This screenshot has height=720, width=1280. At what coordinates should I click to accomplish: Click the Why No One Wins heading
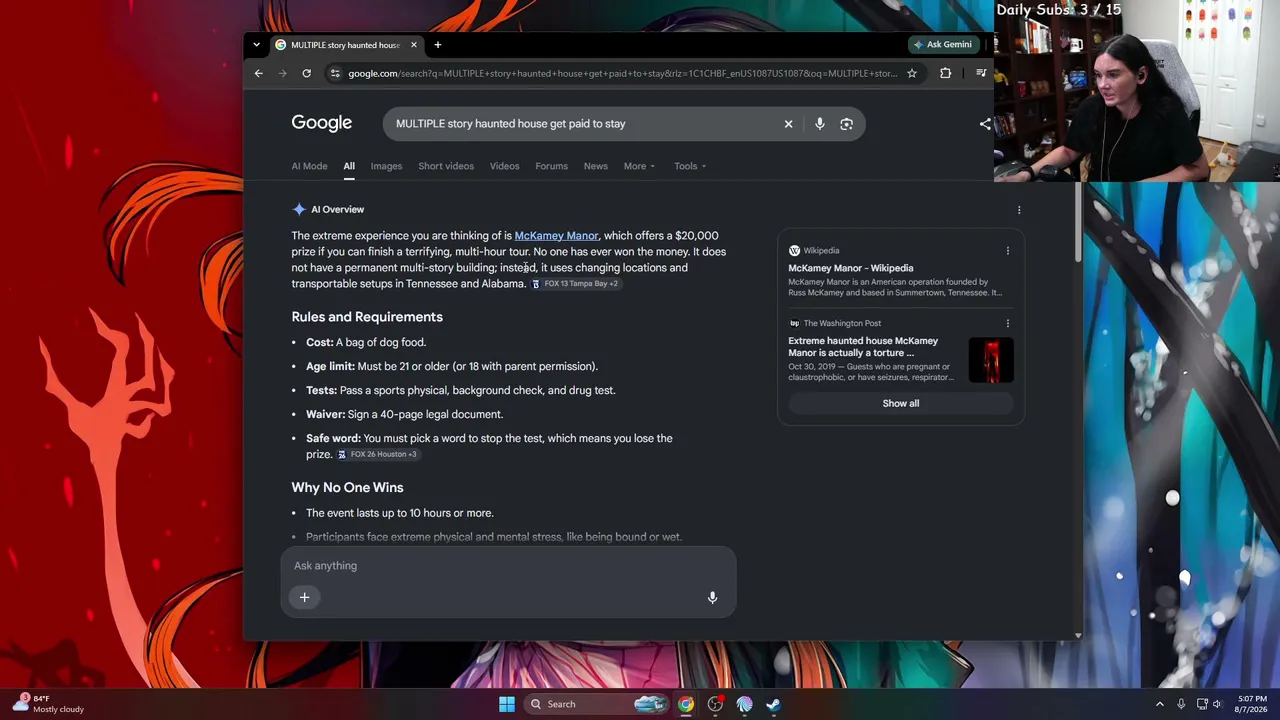coord(347,488)
